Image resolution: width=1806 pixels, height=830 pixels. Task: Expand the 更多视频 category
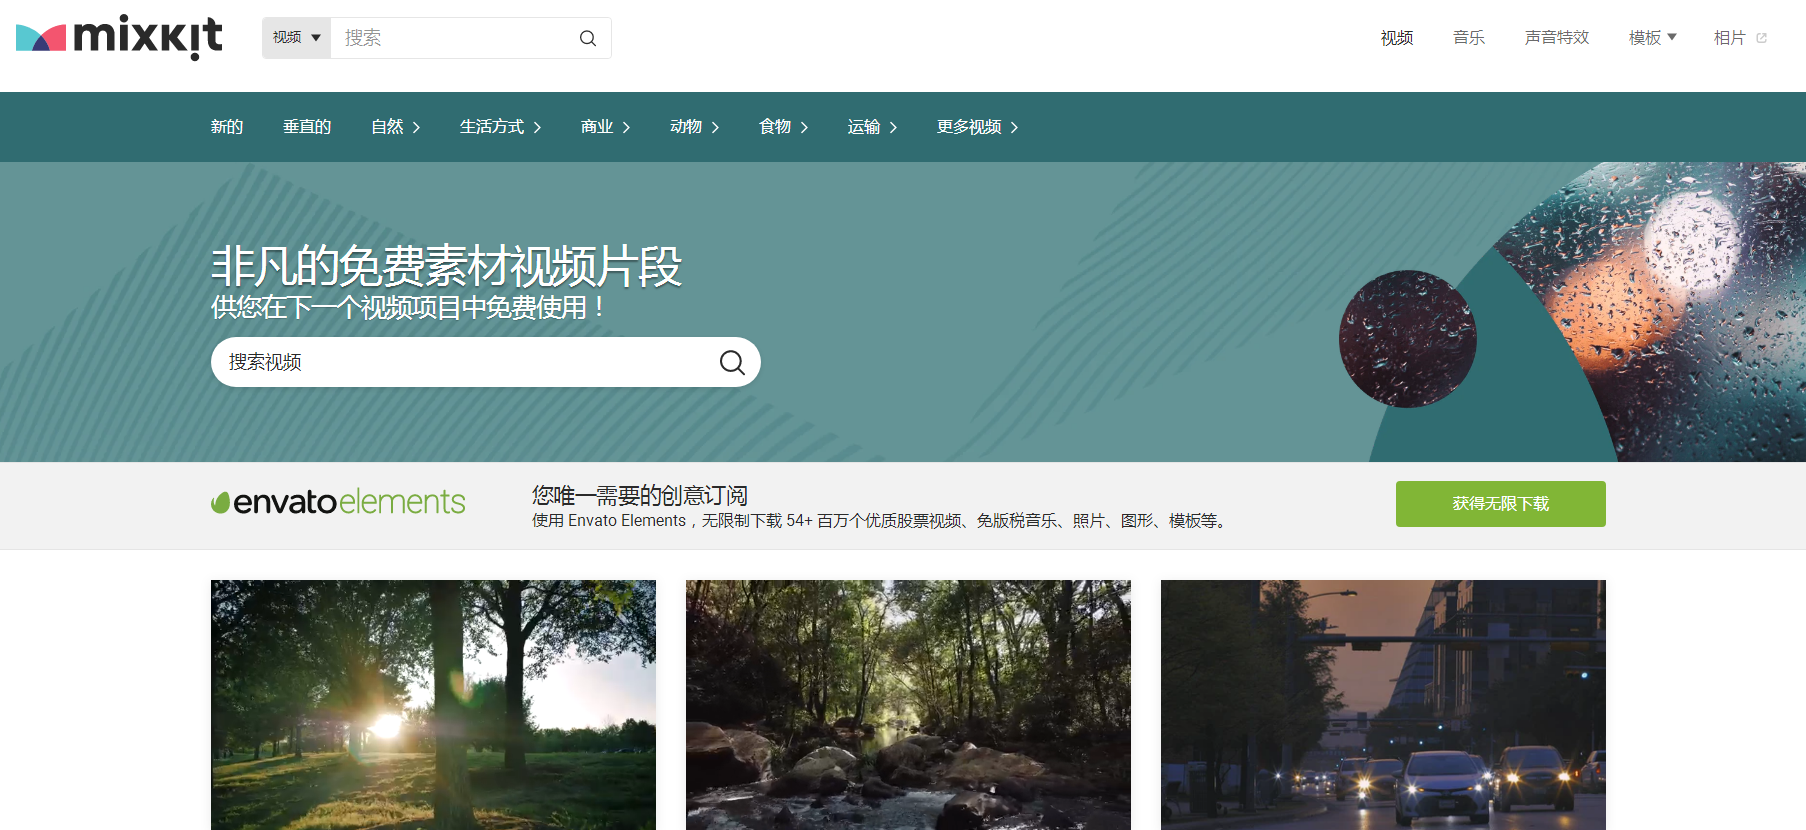[x=977, y=127]
